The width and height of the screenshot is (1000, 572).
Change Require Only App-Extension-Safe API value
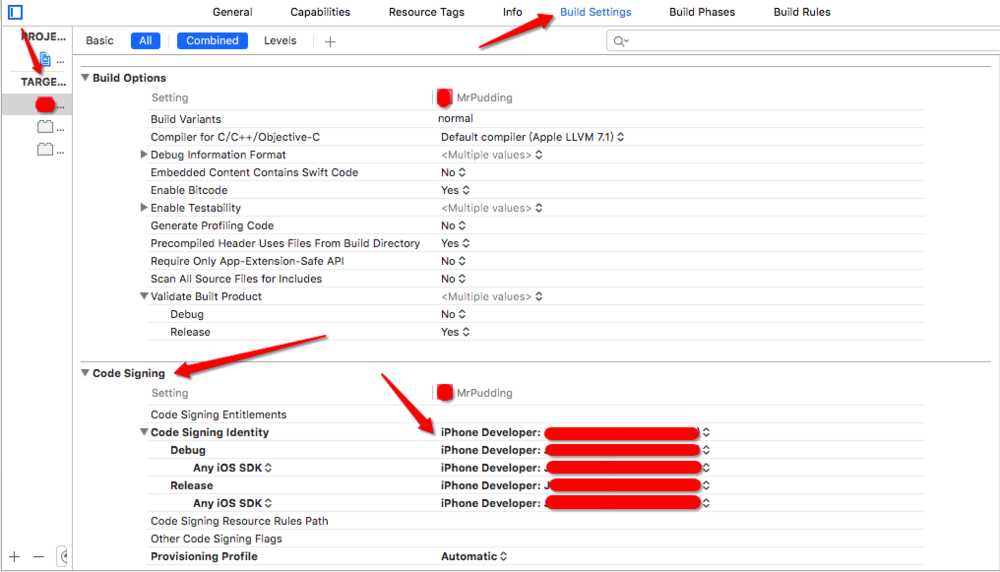(x=453, y=261)
